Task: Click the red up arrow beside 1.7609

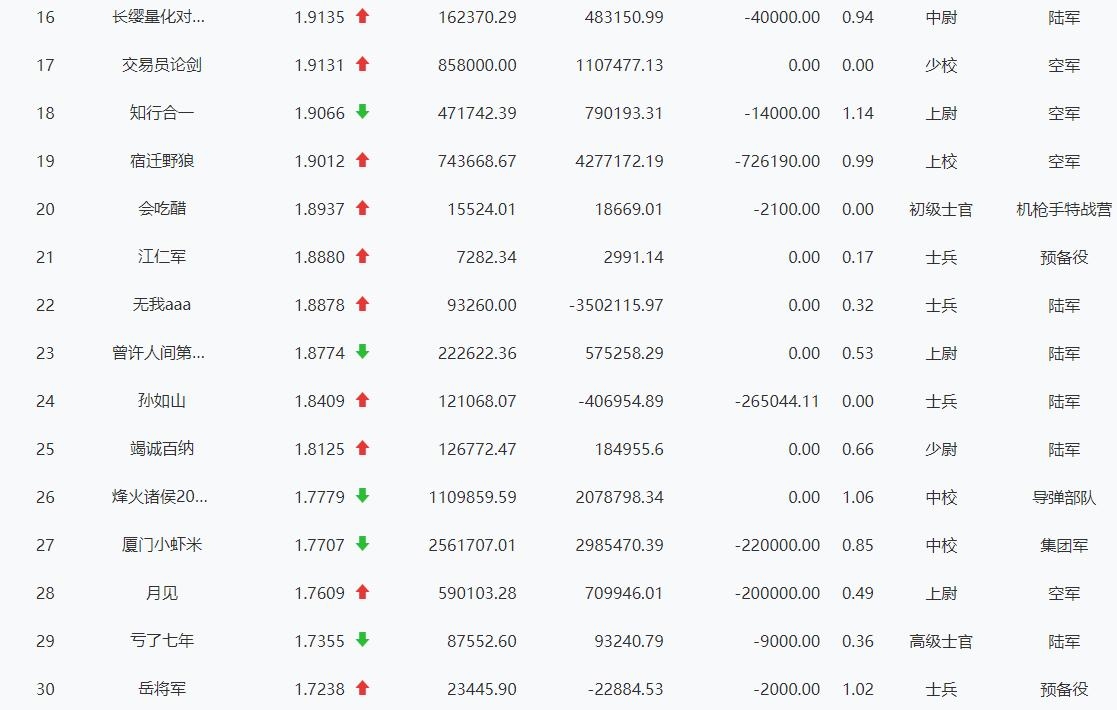Action: 362,592
